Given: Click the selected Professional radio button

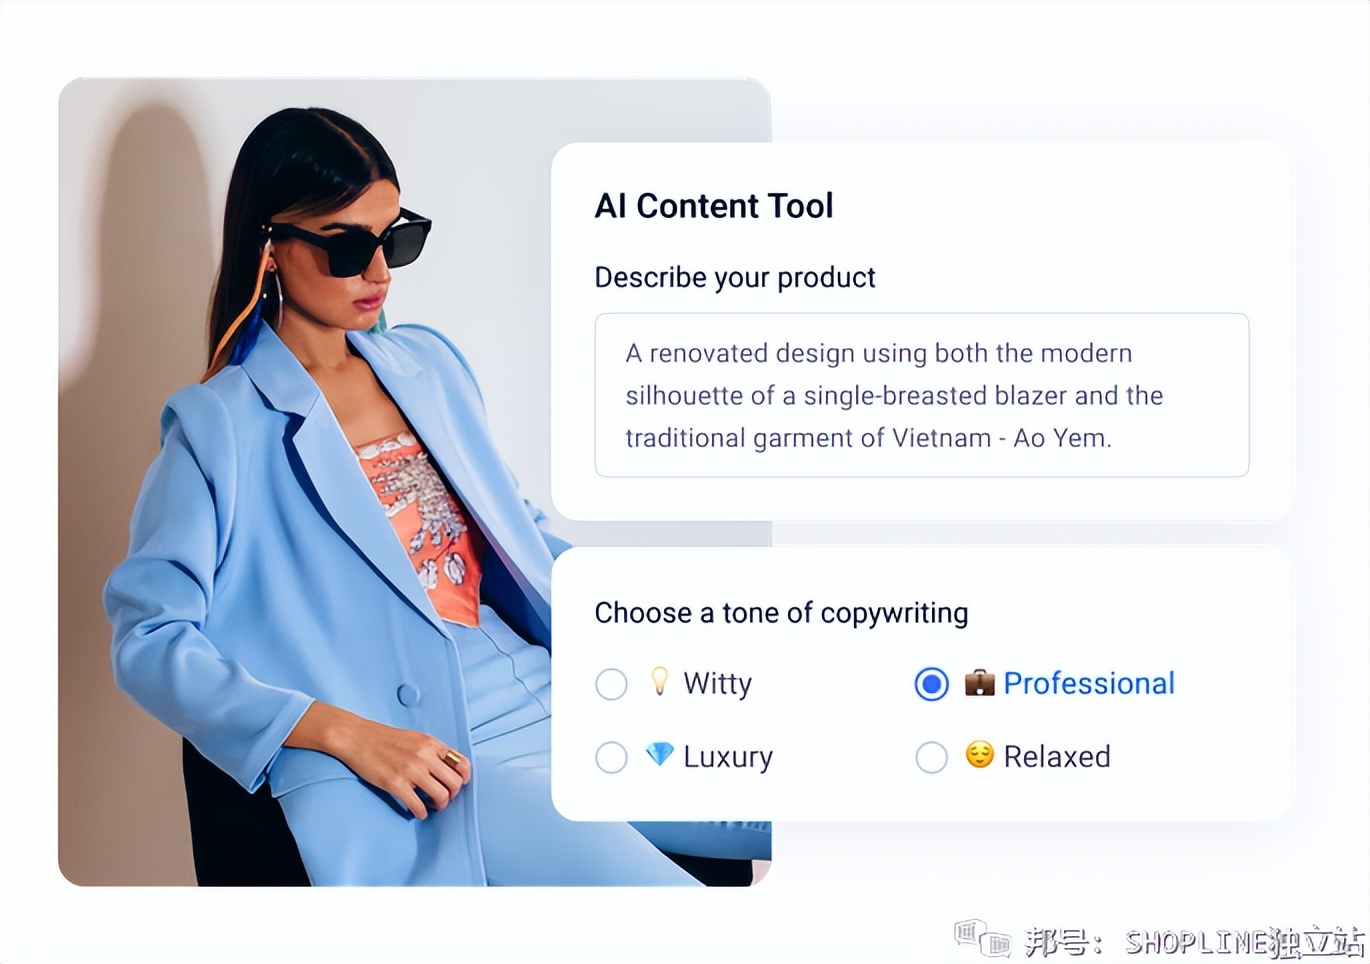Looking at the screenshot, I should click(x=931, y=684).
